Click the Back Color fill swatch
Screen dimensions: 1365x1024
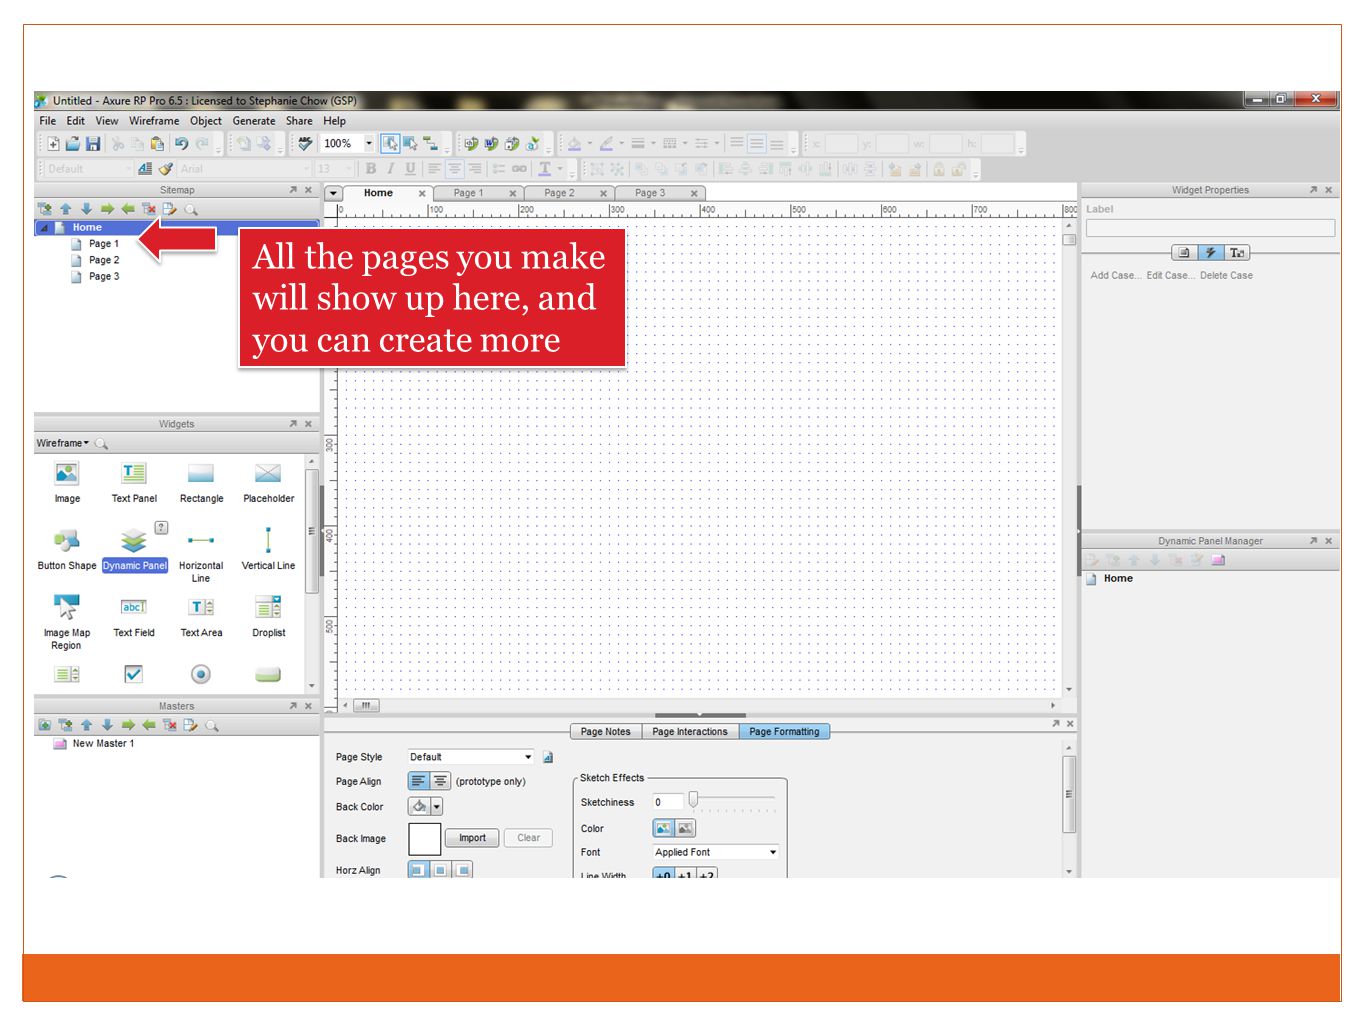420,806
